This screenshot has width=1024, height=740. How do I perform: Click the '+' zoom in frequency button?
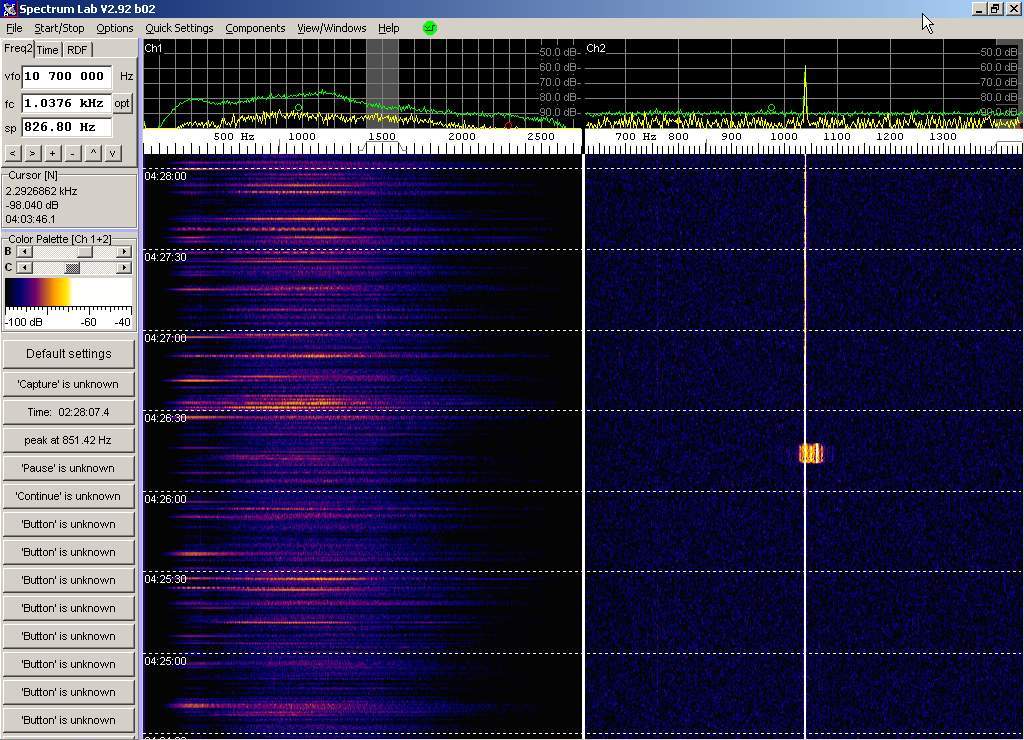click(52, 153)
